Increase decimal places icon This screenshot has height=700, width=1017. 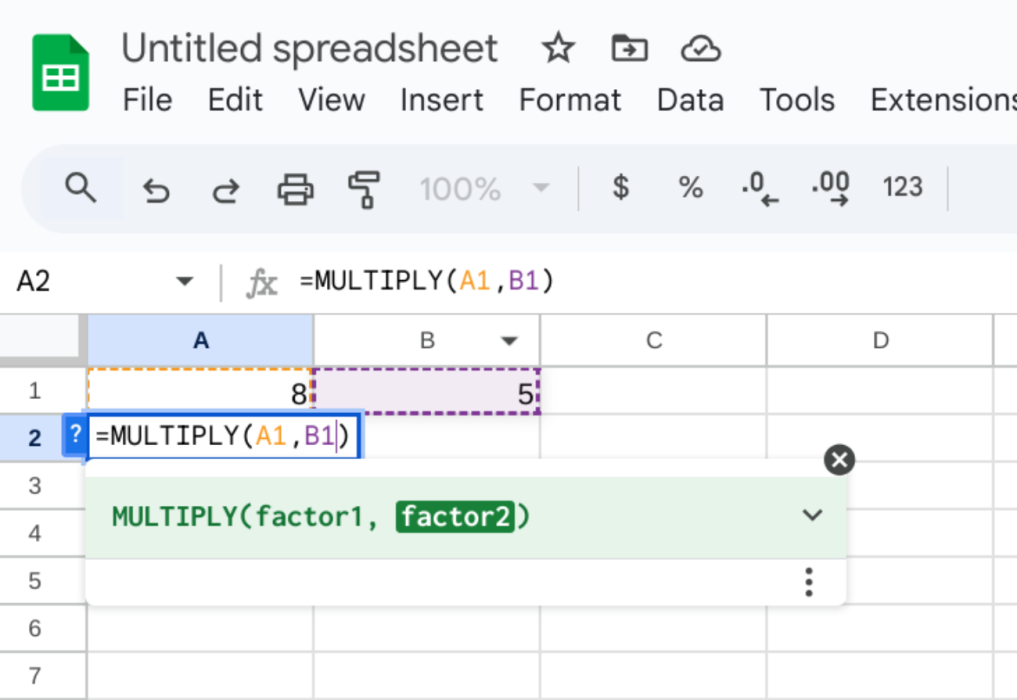(x=830, y=188)
